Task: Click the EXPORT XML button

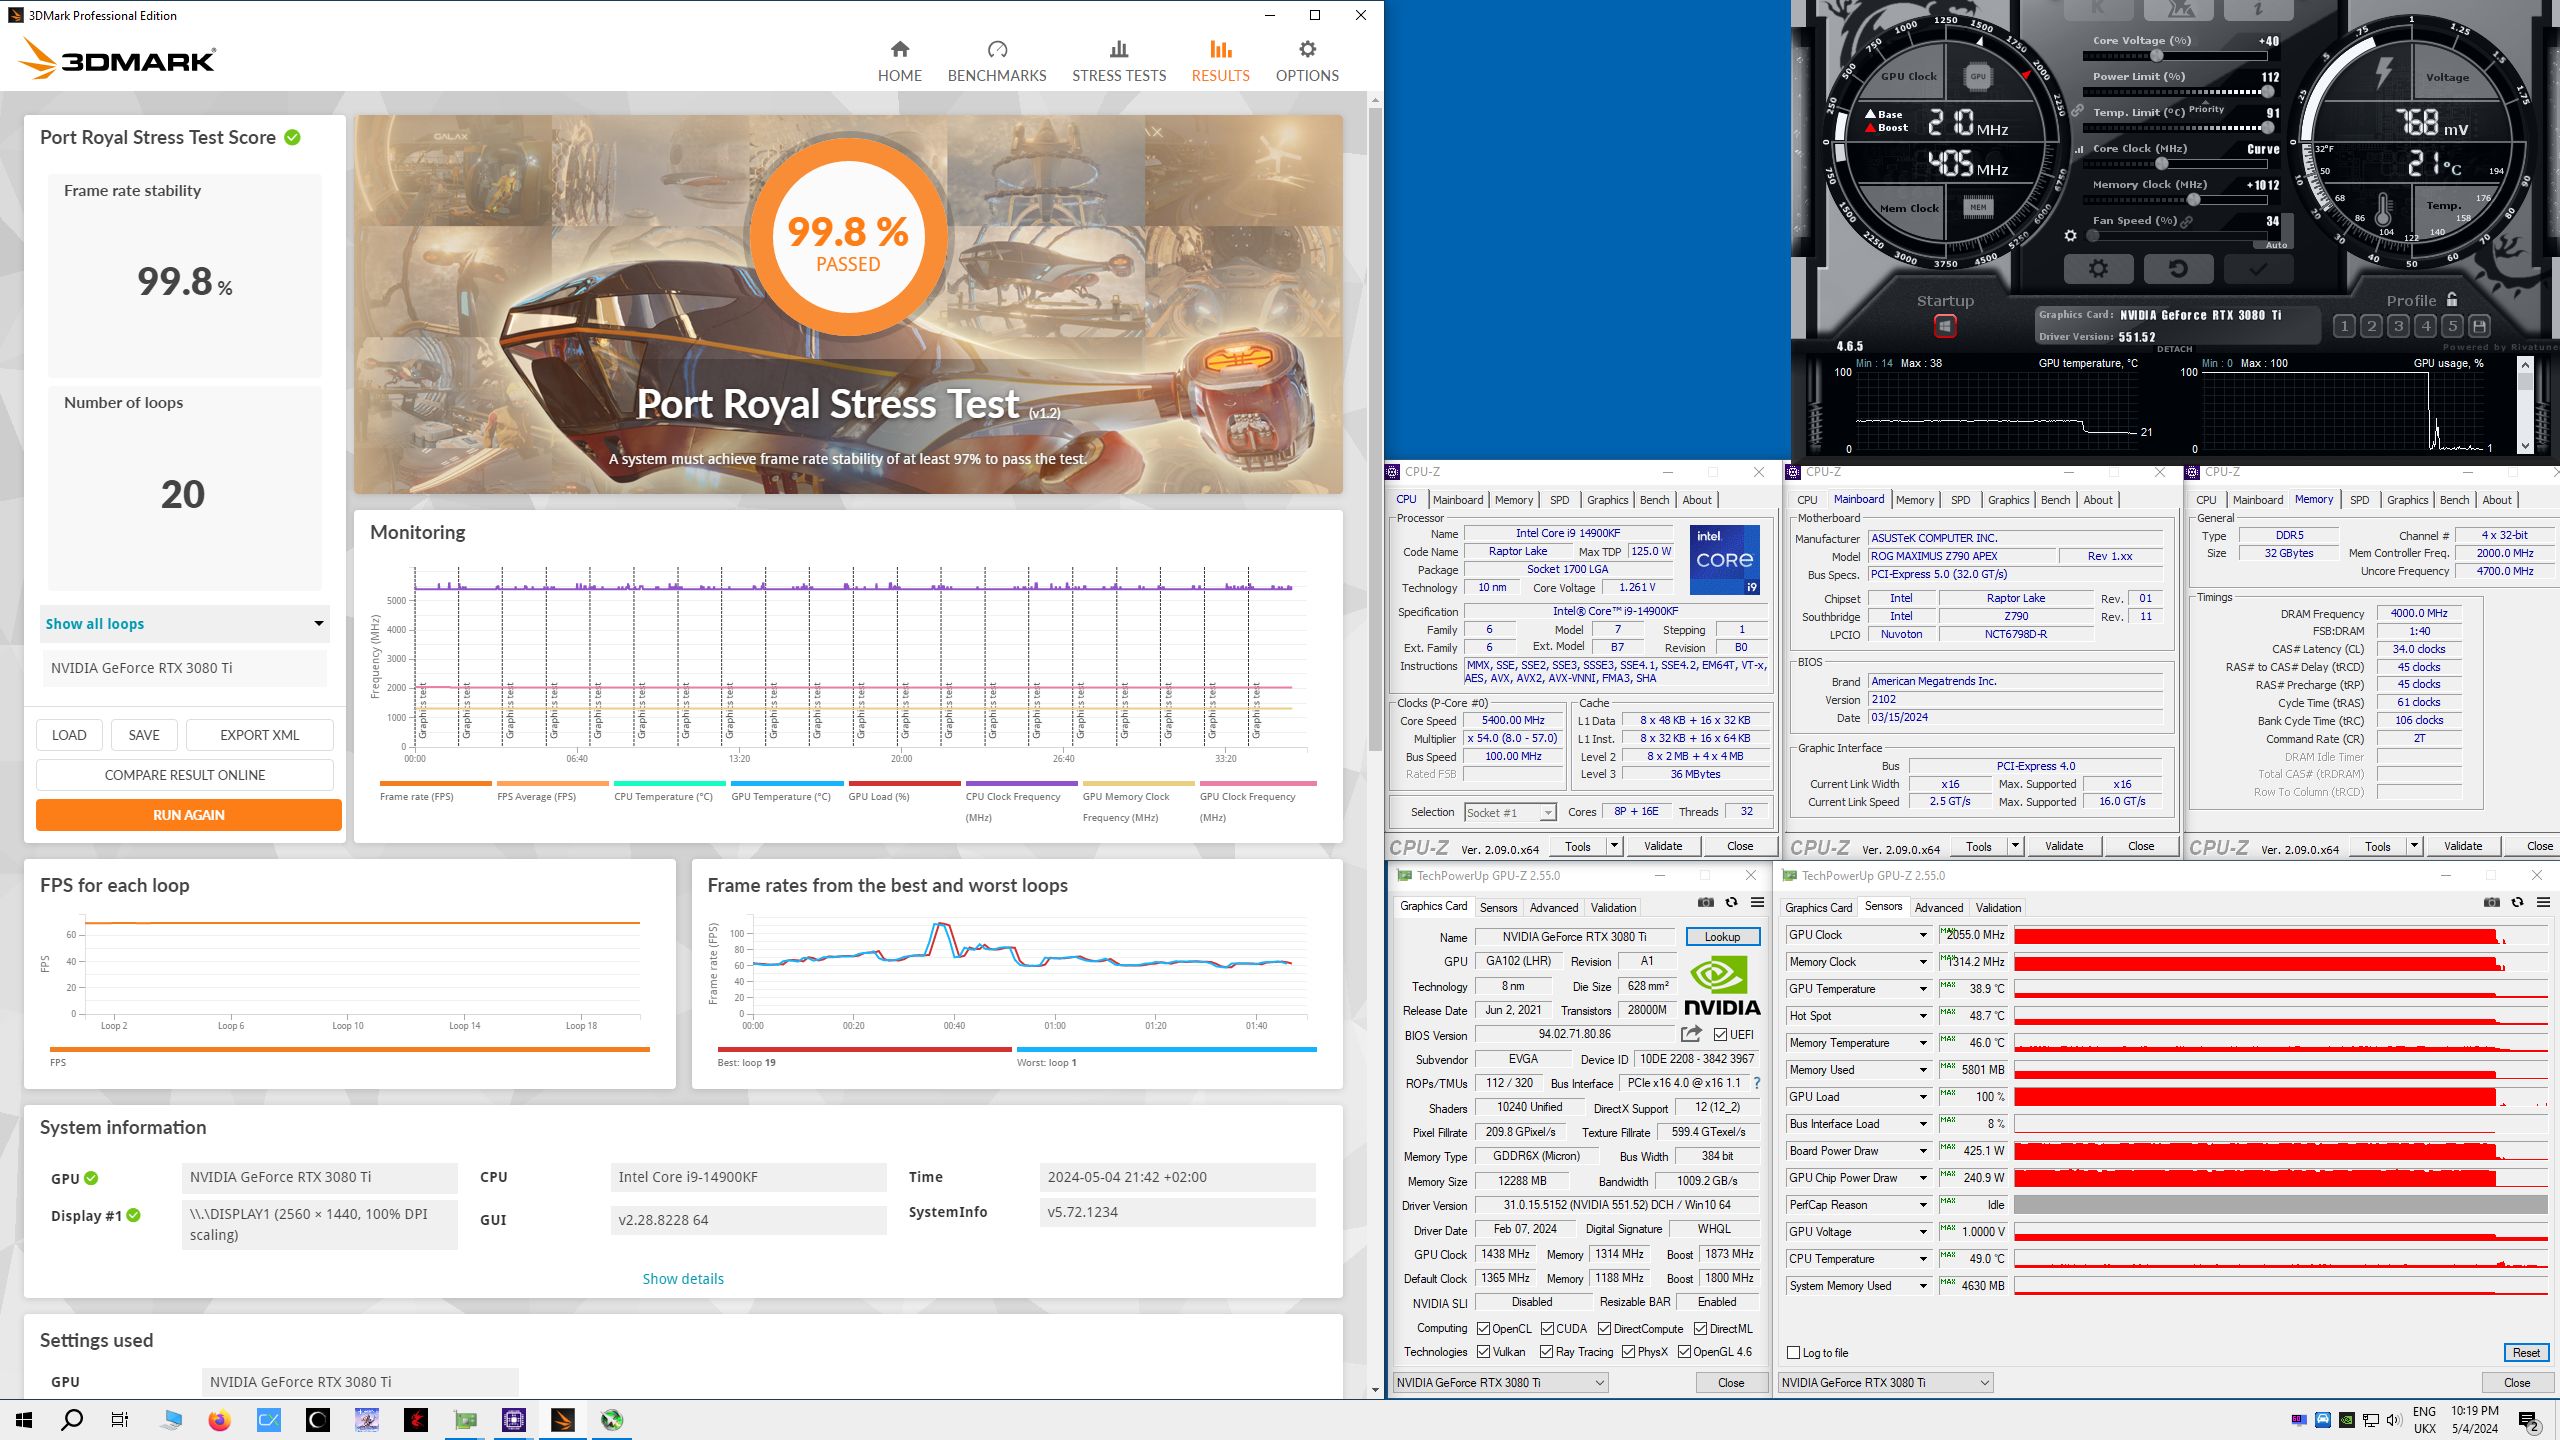Action: click(259, 735)
